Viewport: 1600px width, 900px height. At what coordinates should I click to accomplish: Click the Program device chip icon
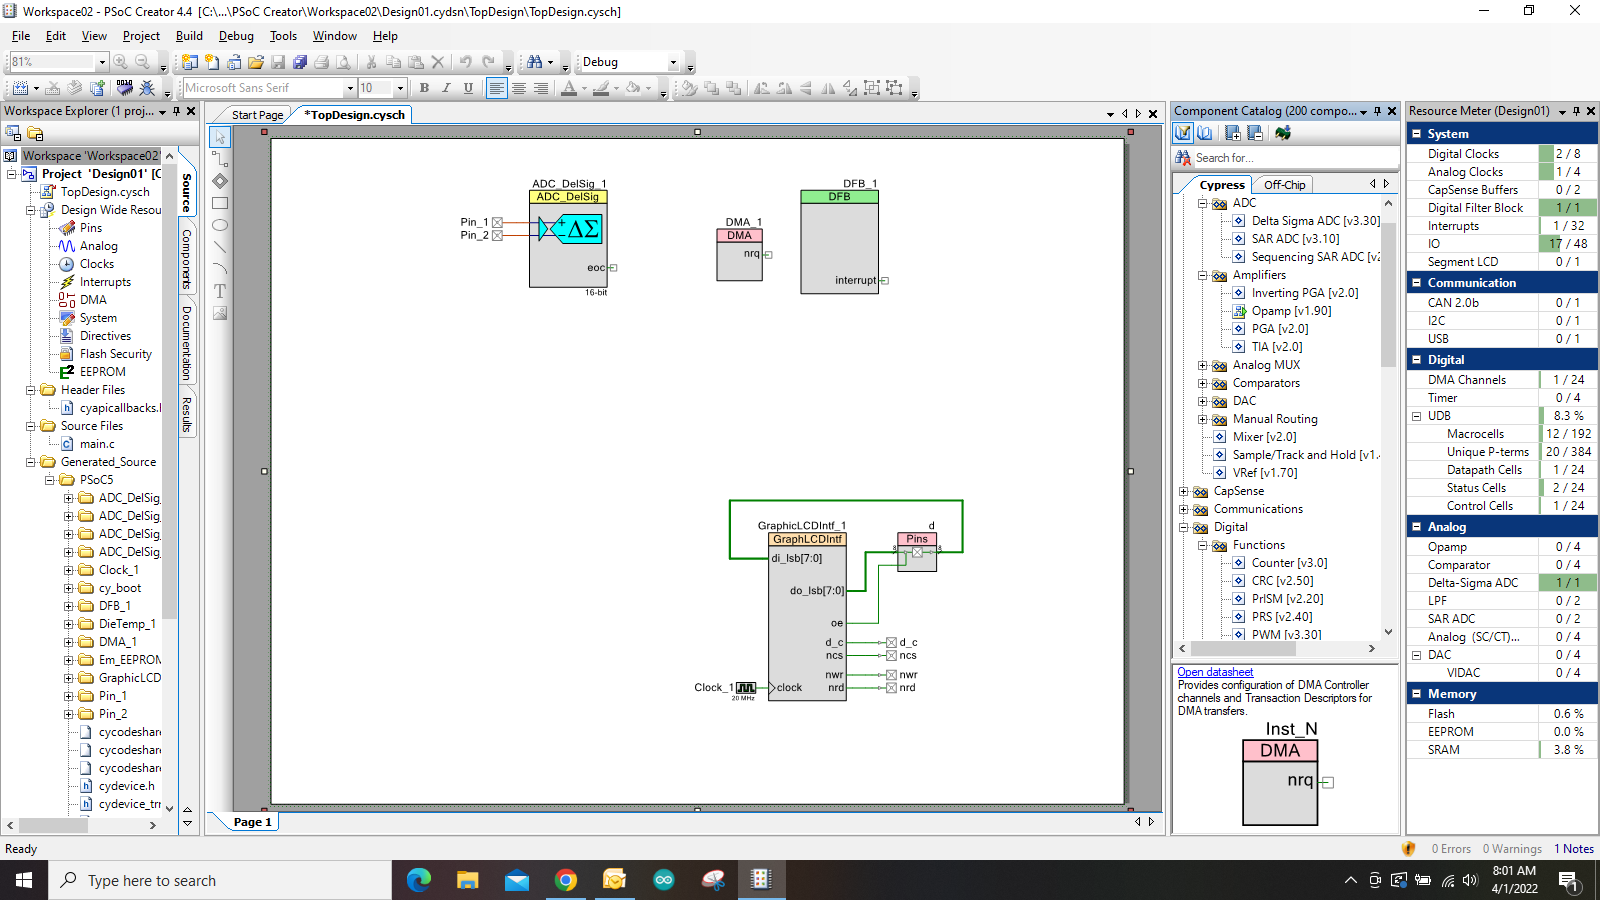point(124,88)
